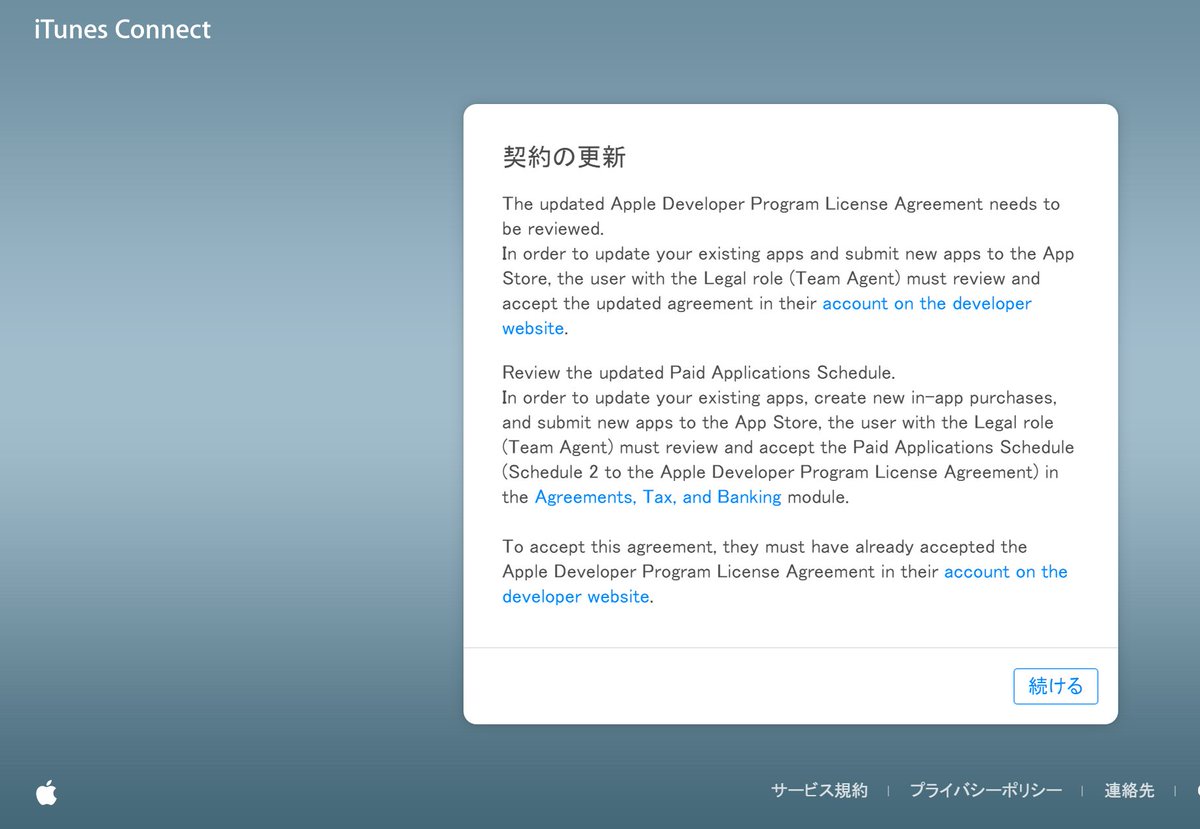Click the Apple logo icon in footer
1200x829 pixels.
[x=46, y=792]
